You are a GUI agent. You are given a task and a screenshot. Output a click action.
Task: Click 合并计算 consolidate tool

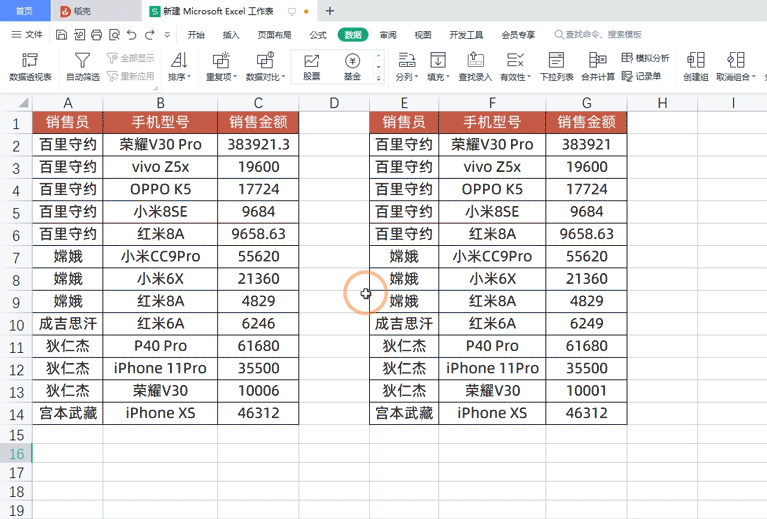click(x=598, y=67)
